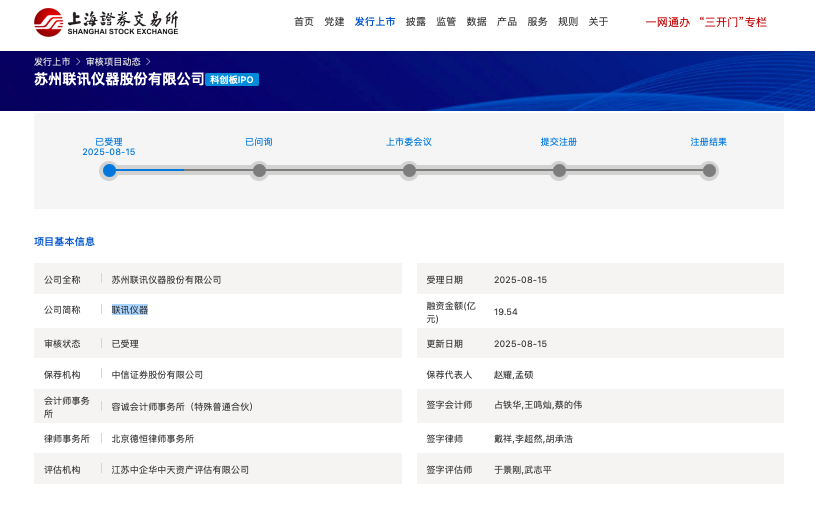Open the "三开门"专栏 link
The image size is (815, 505).
pyautogui.click(x=733, y=22)
